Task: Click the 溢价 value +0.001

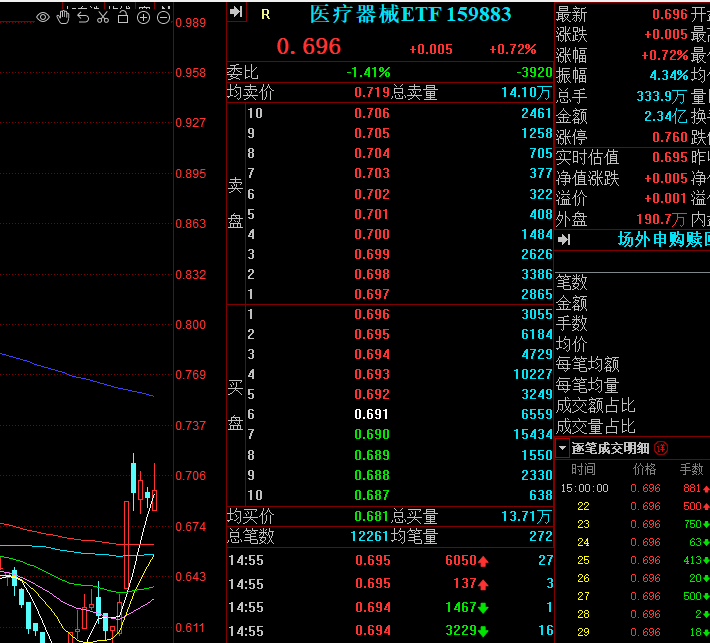Action: click(666, 198)
